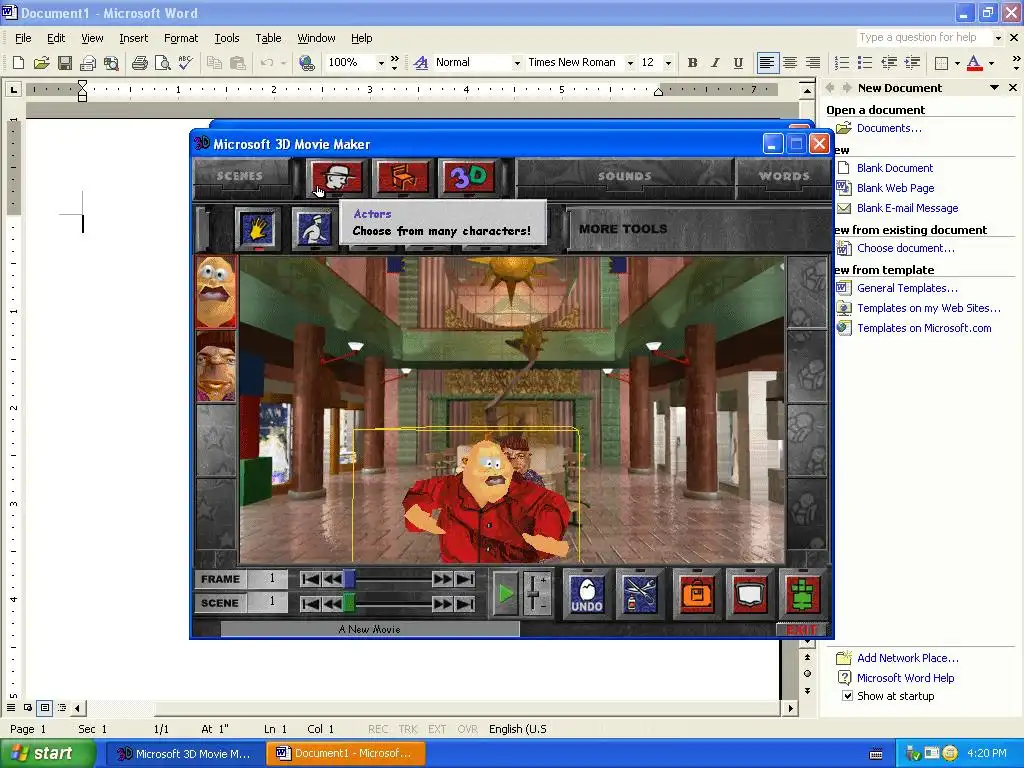Viewport: 1024px width, 768px height.
Task: Click the General Templates link
Action: click(x=907, y=288)
